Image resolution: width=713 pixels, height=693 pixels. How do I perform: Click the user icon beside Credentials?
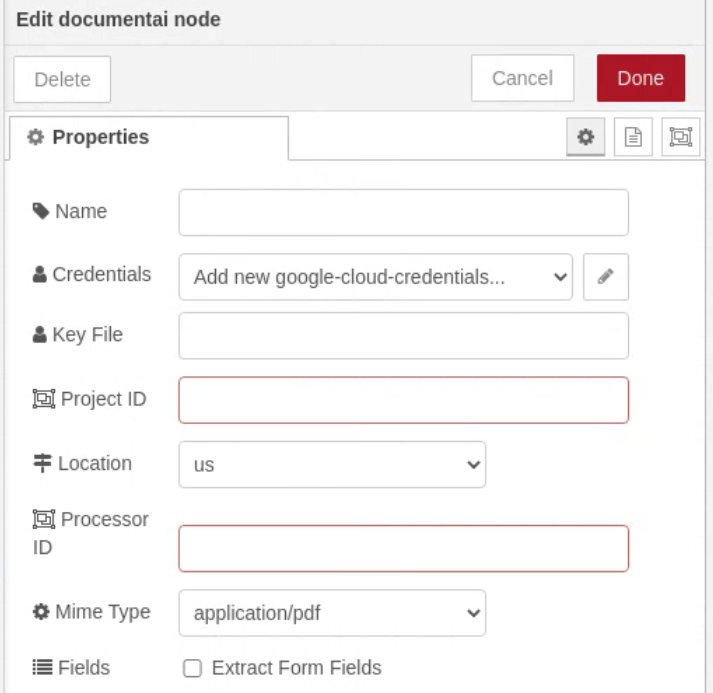pos(40,274)
